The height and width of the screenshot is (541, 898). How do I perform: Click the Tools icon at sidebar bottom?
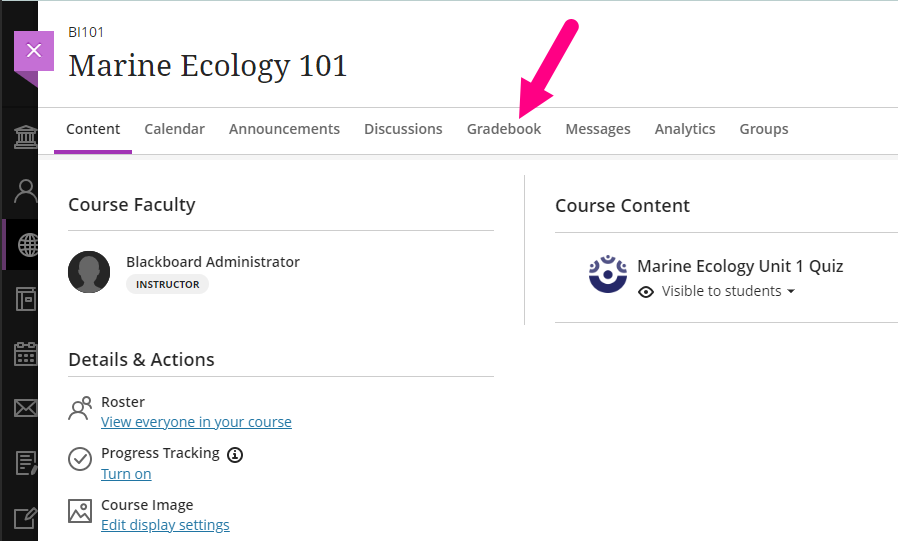(x=25, y=517)
